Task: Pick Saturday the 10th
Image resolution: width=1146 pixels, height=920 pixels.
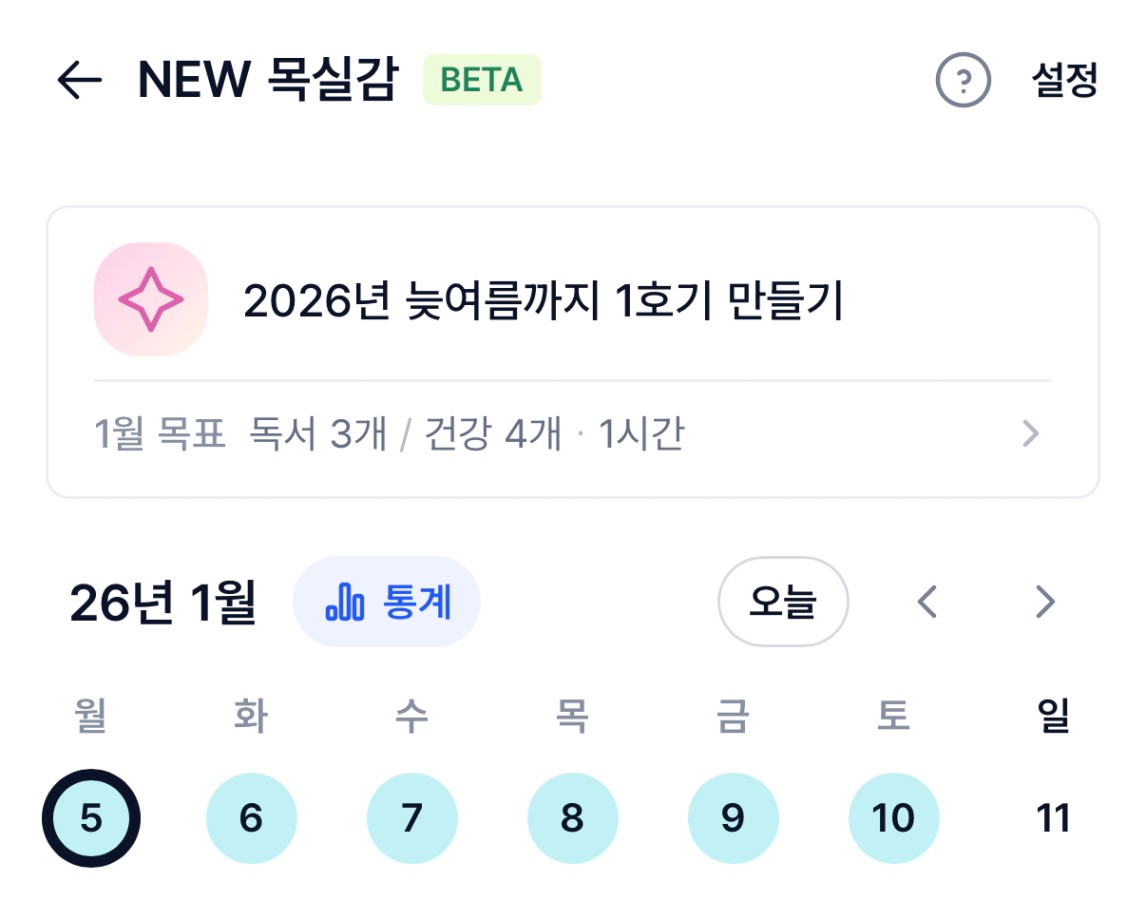Action: [x=893, y=818]
